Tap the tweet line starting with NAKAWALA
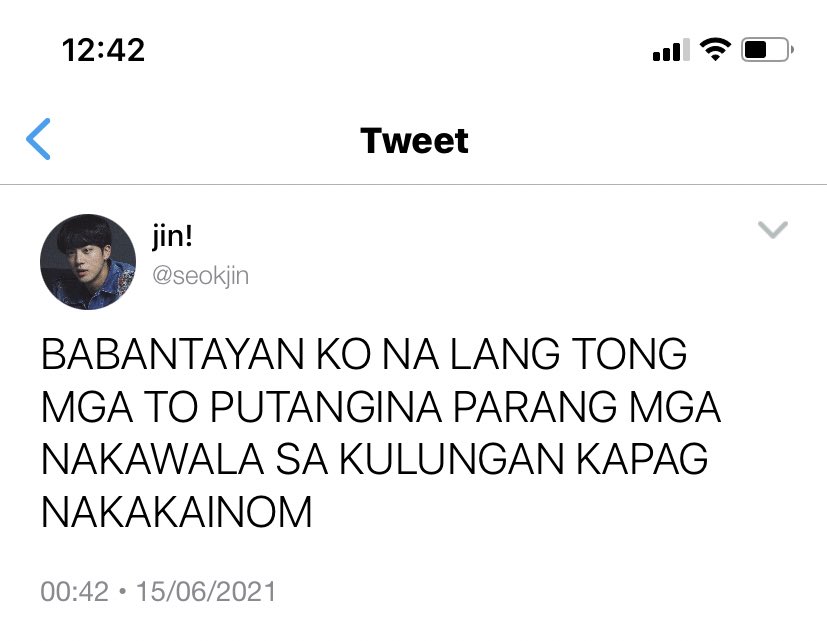This screenshot has width=827, height=641. [374, 459]
